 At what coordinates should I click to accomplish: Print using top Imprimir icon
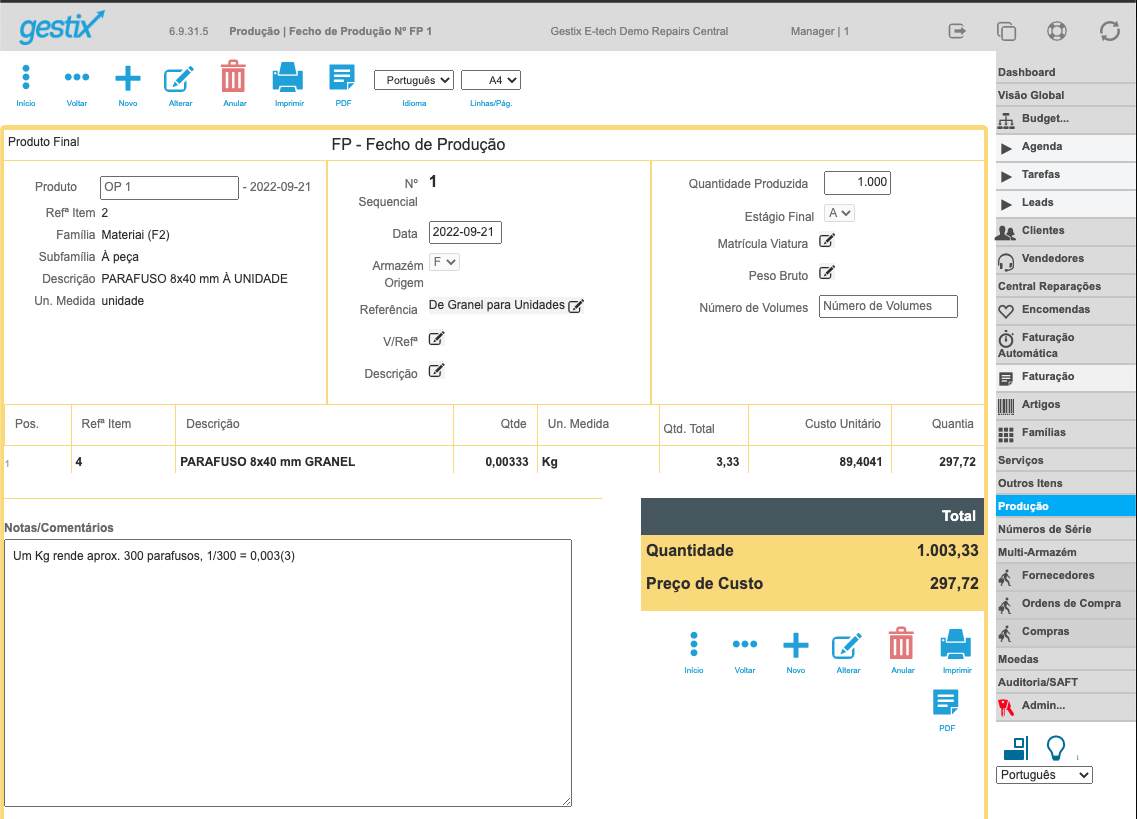[288, 77]
